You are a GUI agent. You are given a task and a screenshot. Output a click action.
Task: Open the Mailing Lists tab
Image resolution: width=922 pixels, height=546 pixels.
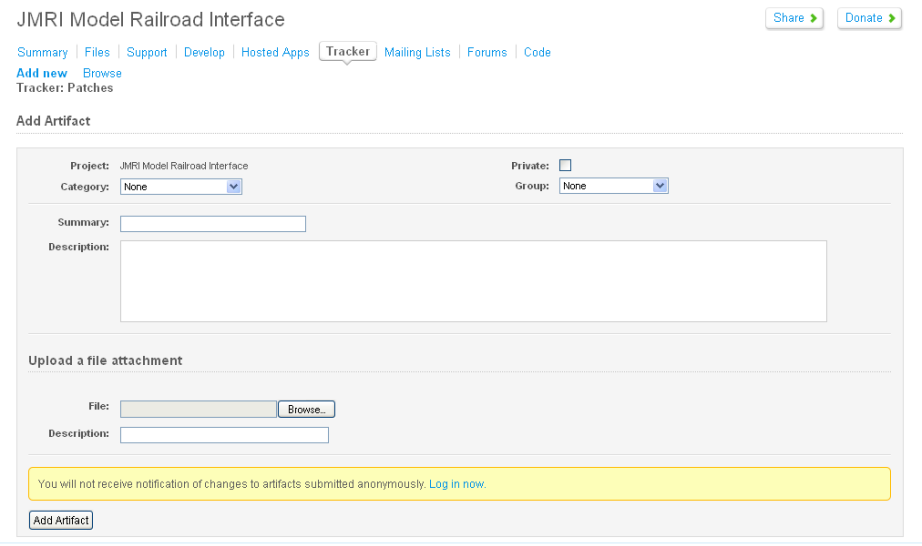click(x=417, y=52)
